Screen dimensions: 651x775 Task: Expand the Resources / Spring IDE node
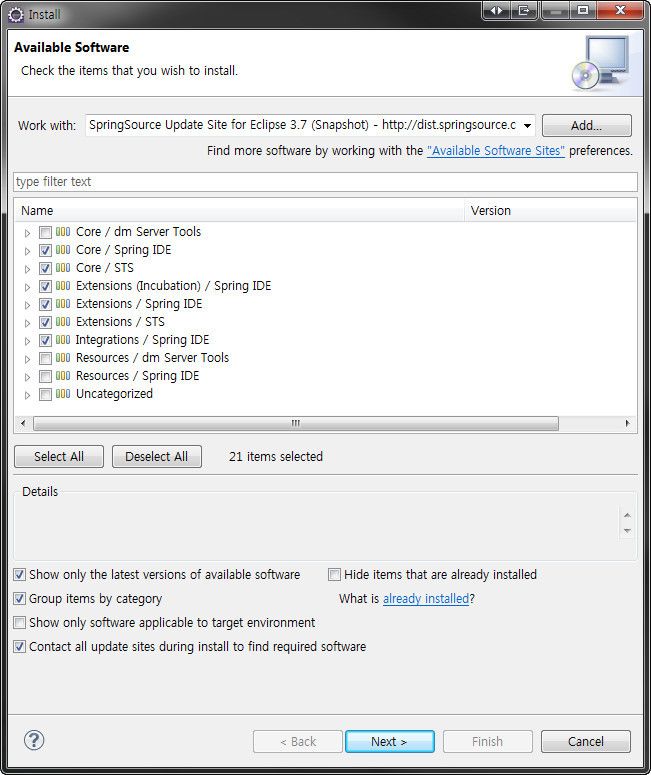pos(28,377)
